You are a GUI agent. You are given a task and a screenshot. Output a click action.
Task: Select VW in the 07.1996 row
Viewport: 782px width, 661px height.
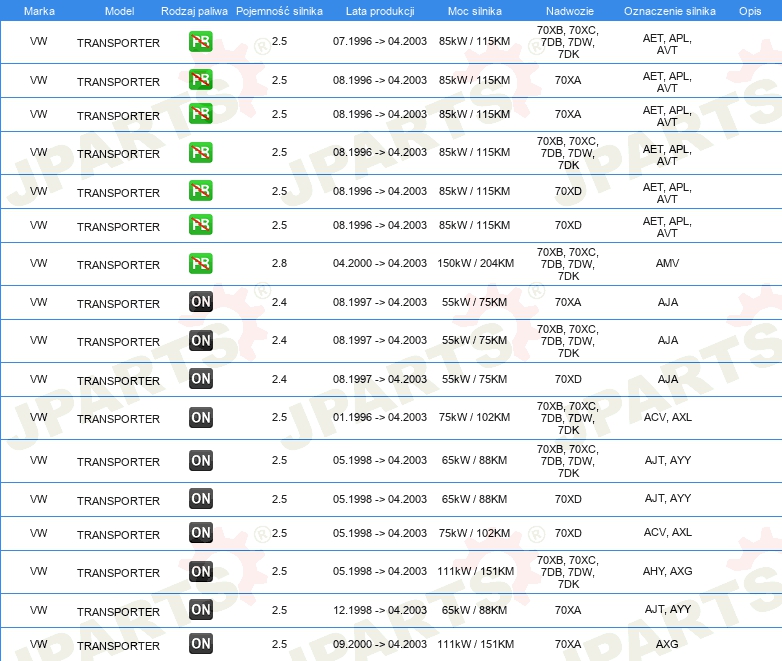(38, 41)
